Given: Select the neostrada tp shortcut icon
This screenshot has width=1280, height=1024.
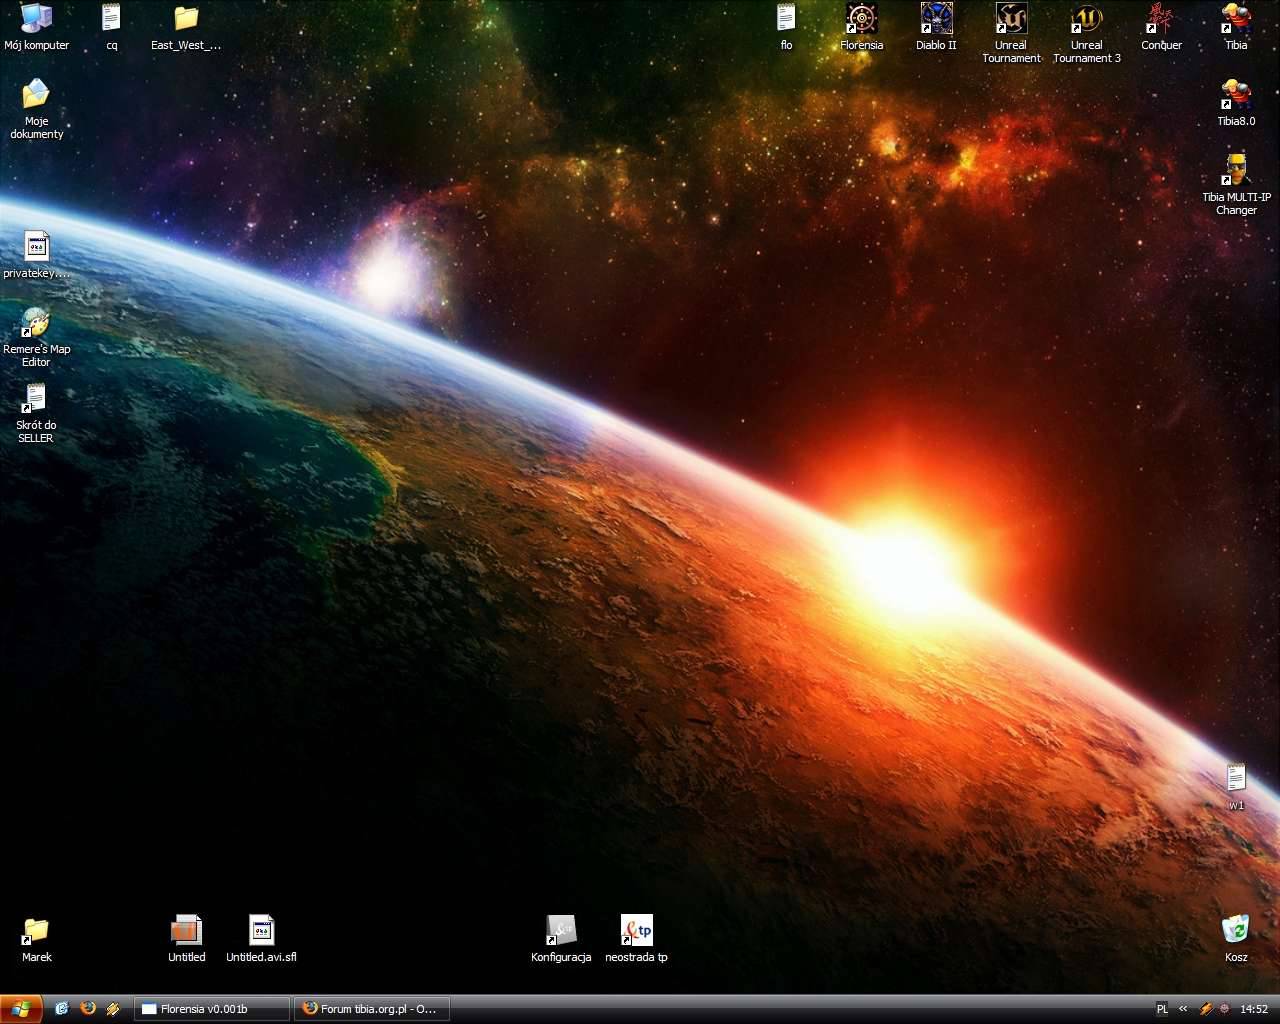Looking at the screenshot, I should (636, 939).
